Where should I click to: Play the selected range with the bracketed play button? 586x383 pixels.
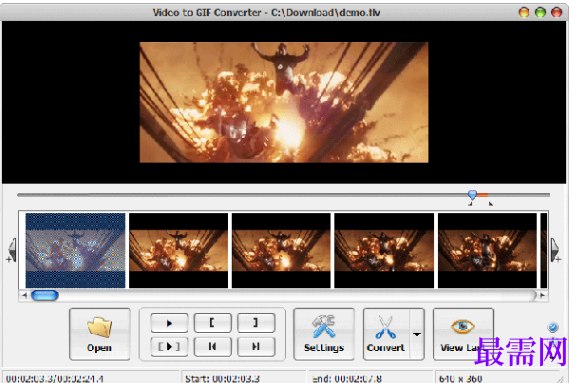[x=169, y=347]
